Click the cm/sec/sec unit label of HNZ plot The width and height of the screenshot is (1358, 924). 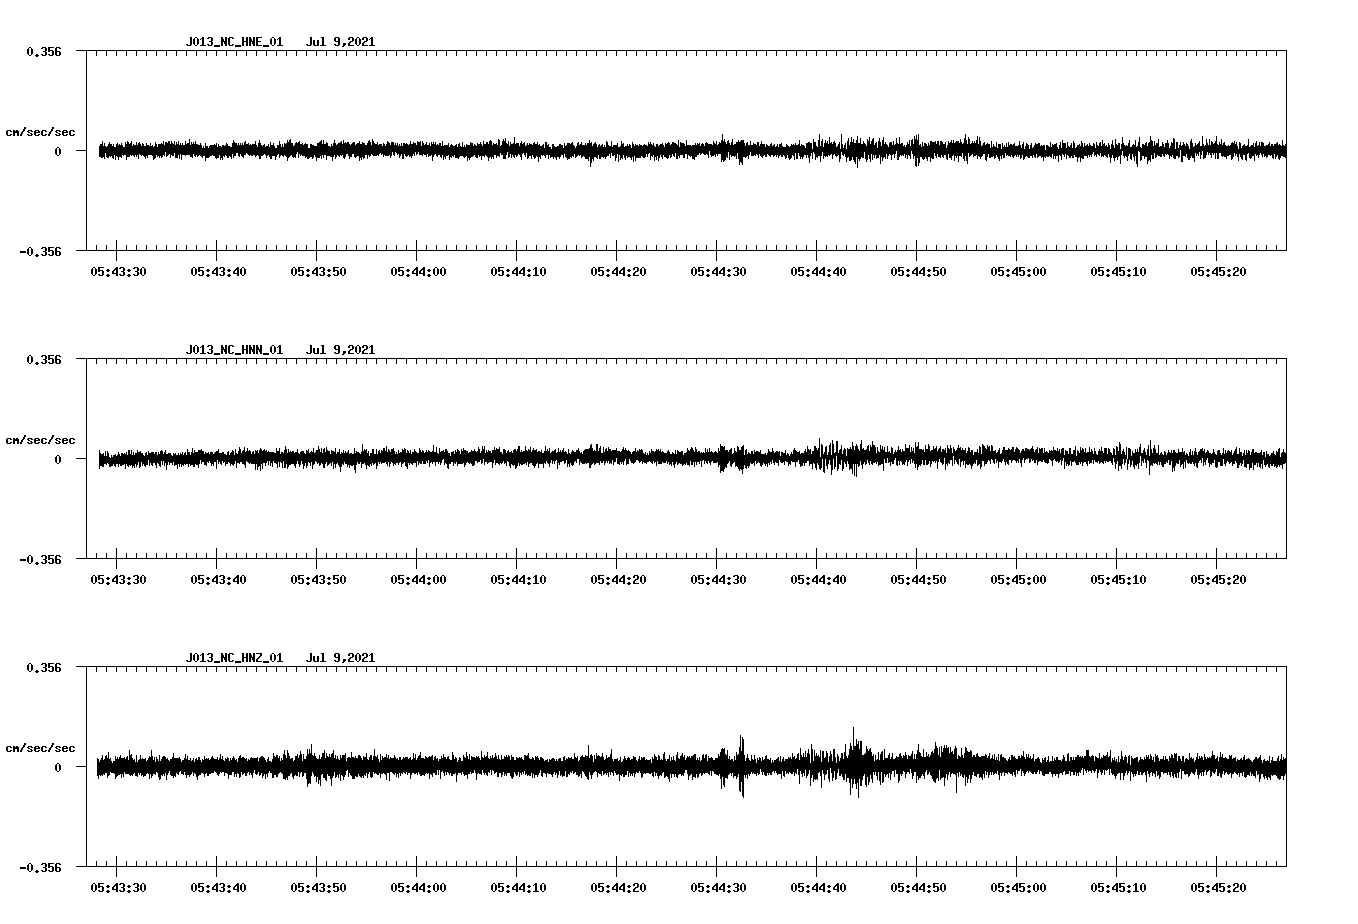(40, 748)
